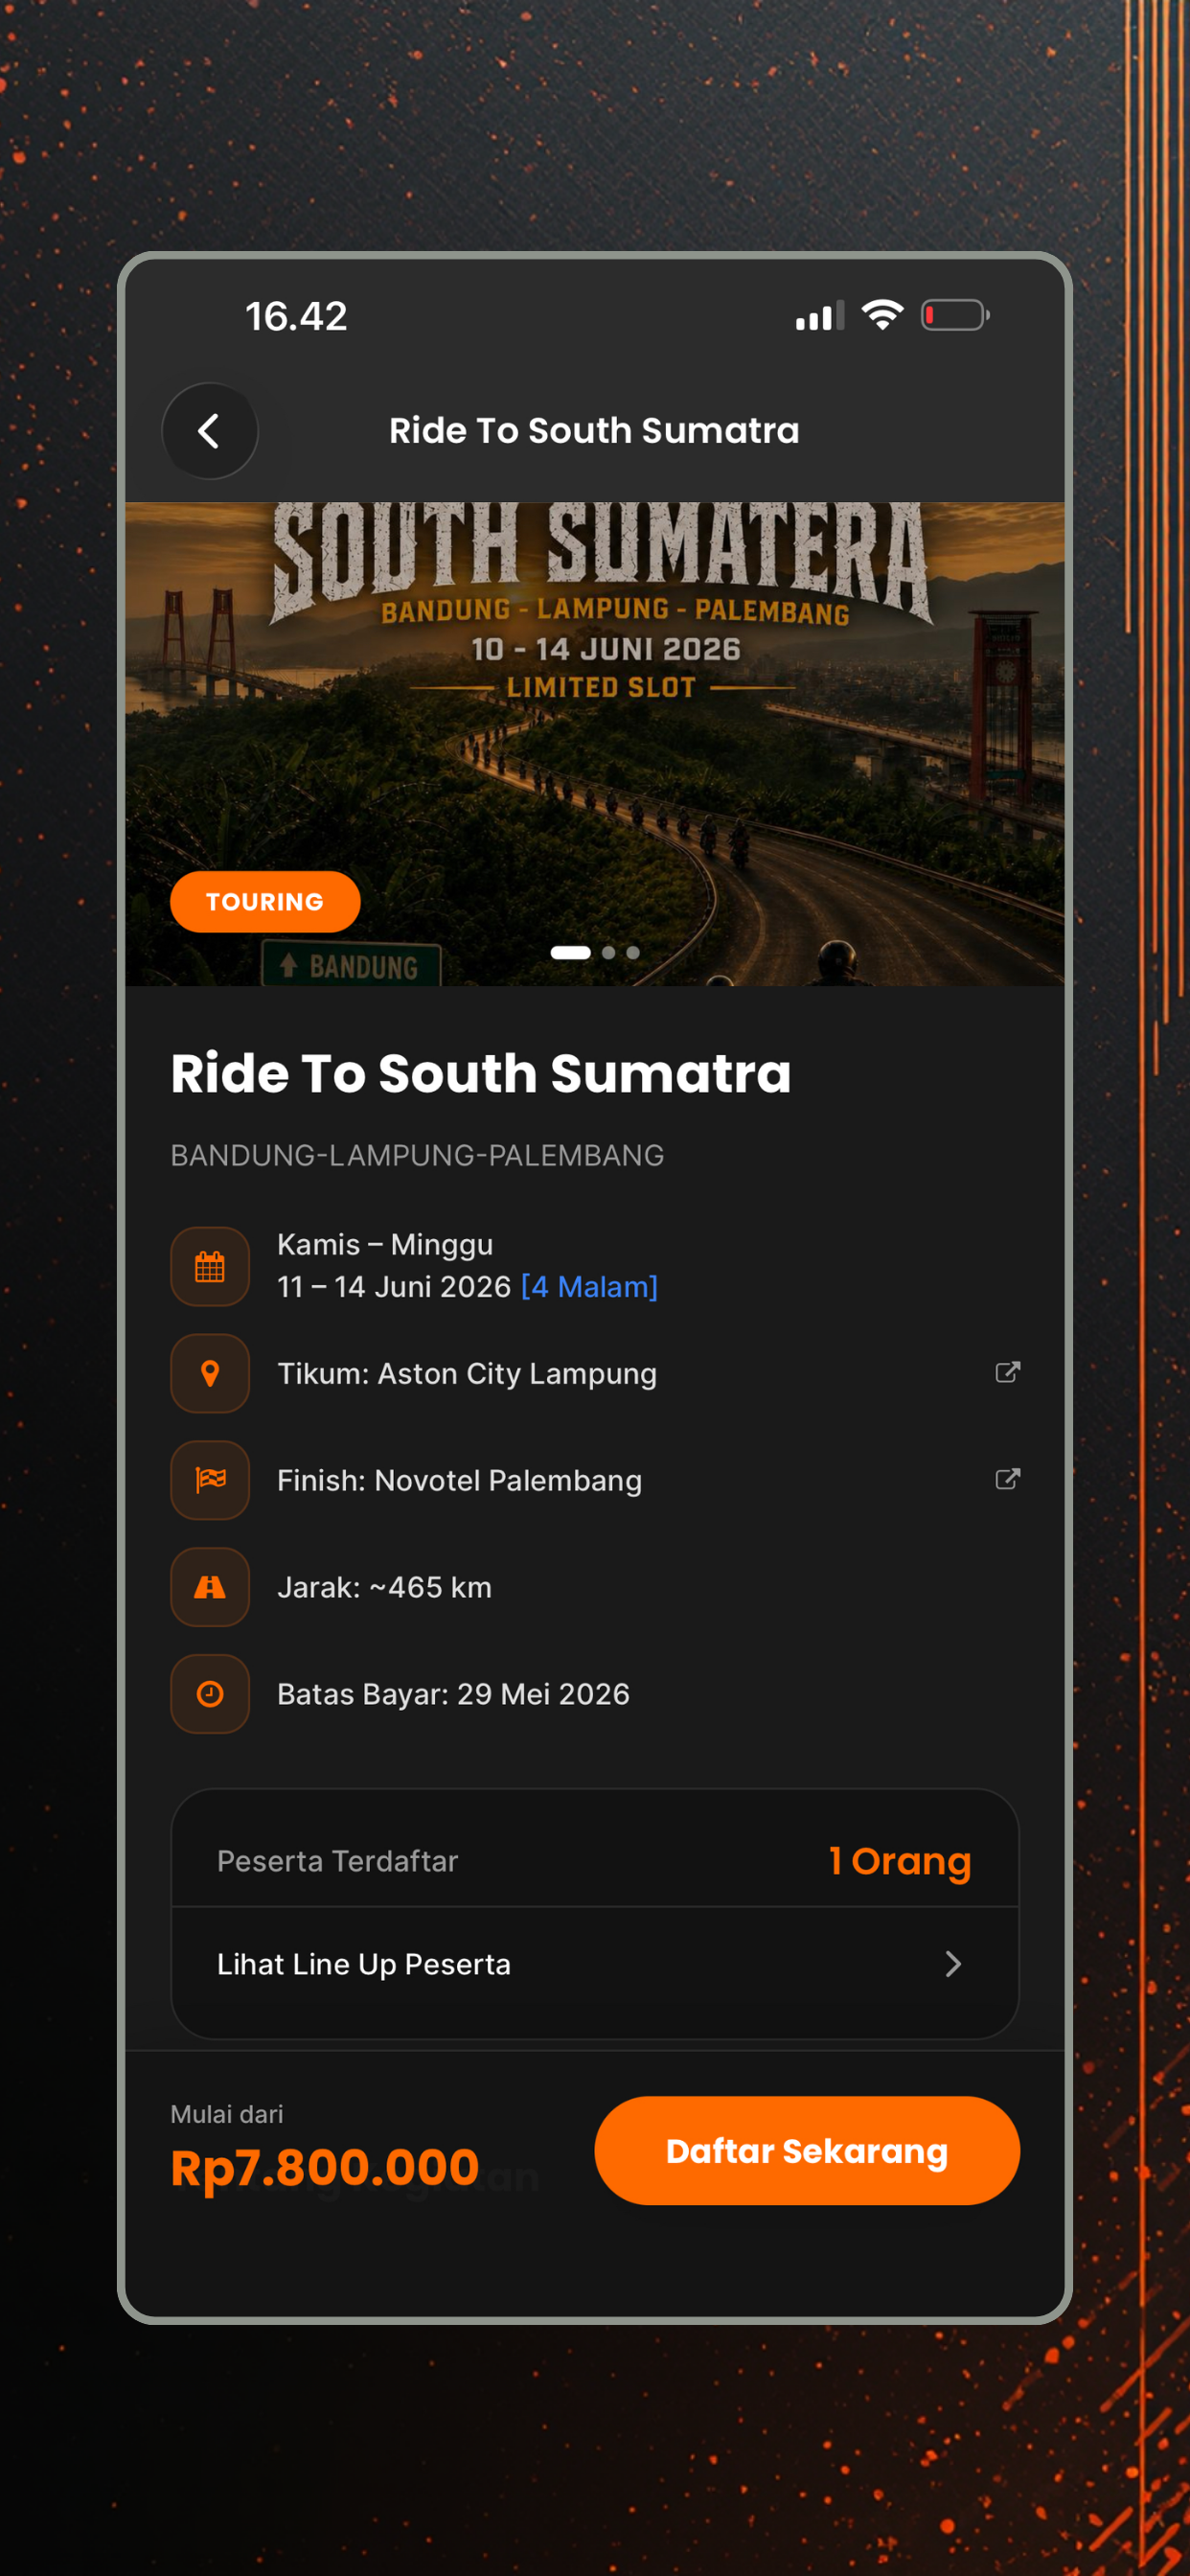
Task: Click the Peserta Terdaftar label
Action: point(338,1862)
